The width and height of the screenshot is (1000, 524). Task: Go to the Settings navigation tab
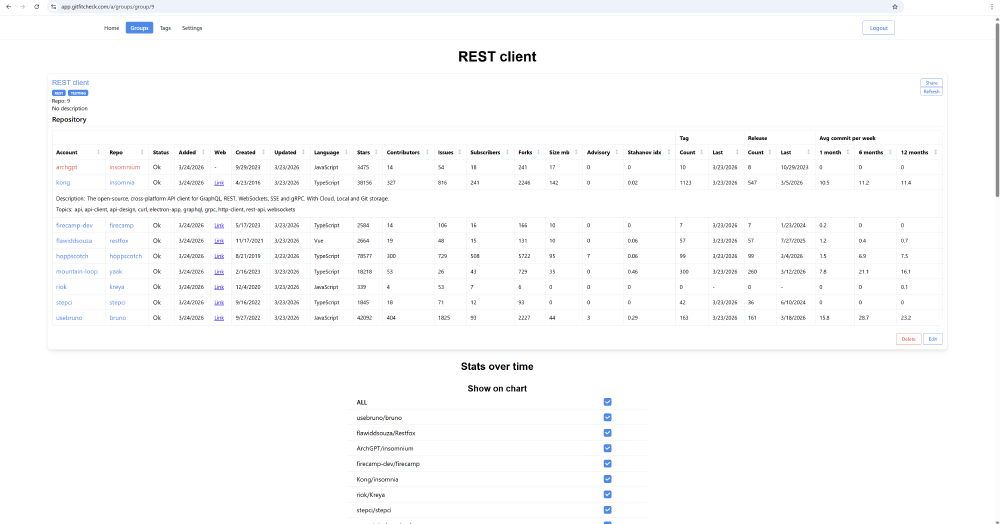click(x=192, y=28)
